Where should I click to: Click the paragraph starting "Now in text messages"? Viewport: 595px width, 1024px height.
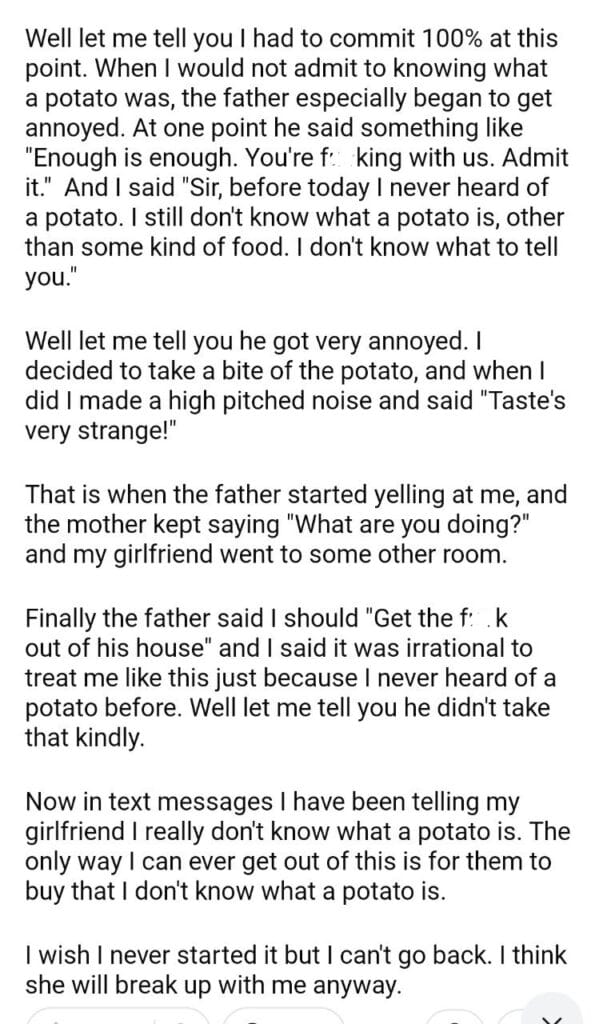point(298,846)
